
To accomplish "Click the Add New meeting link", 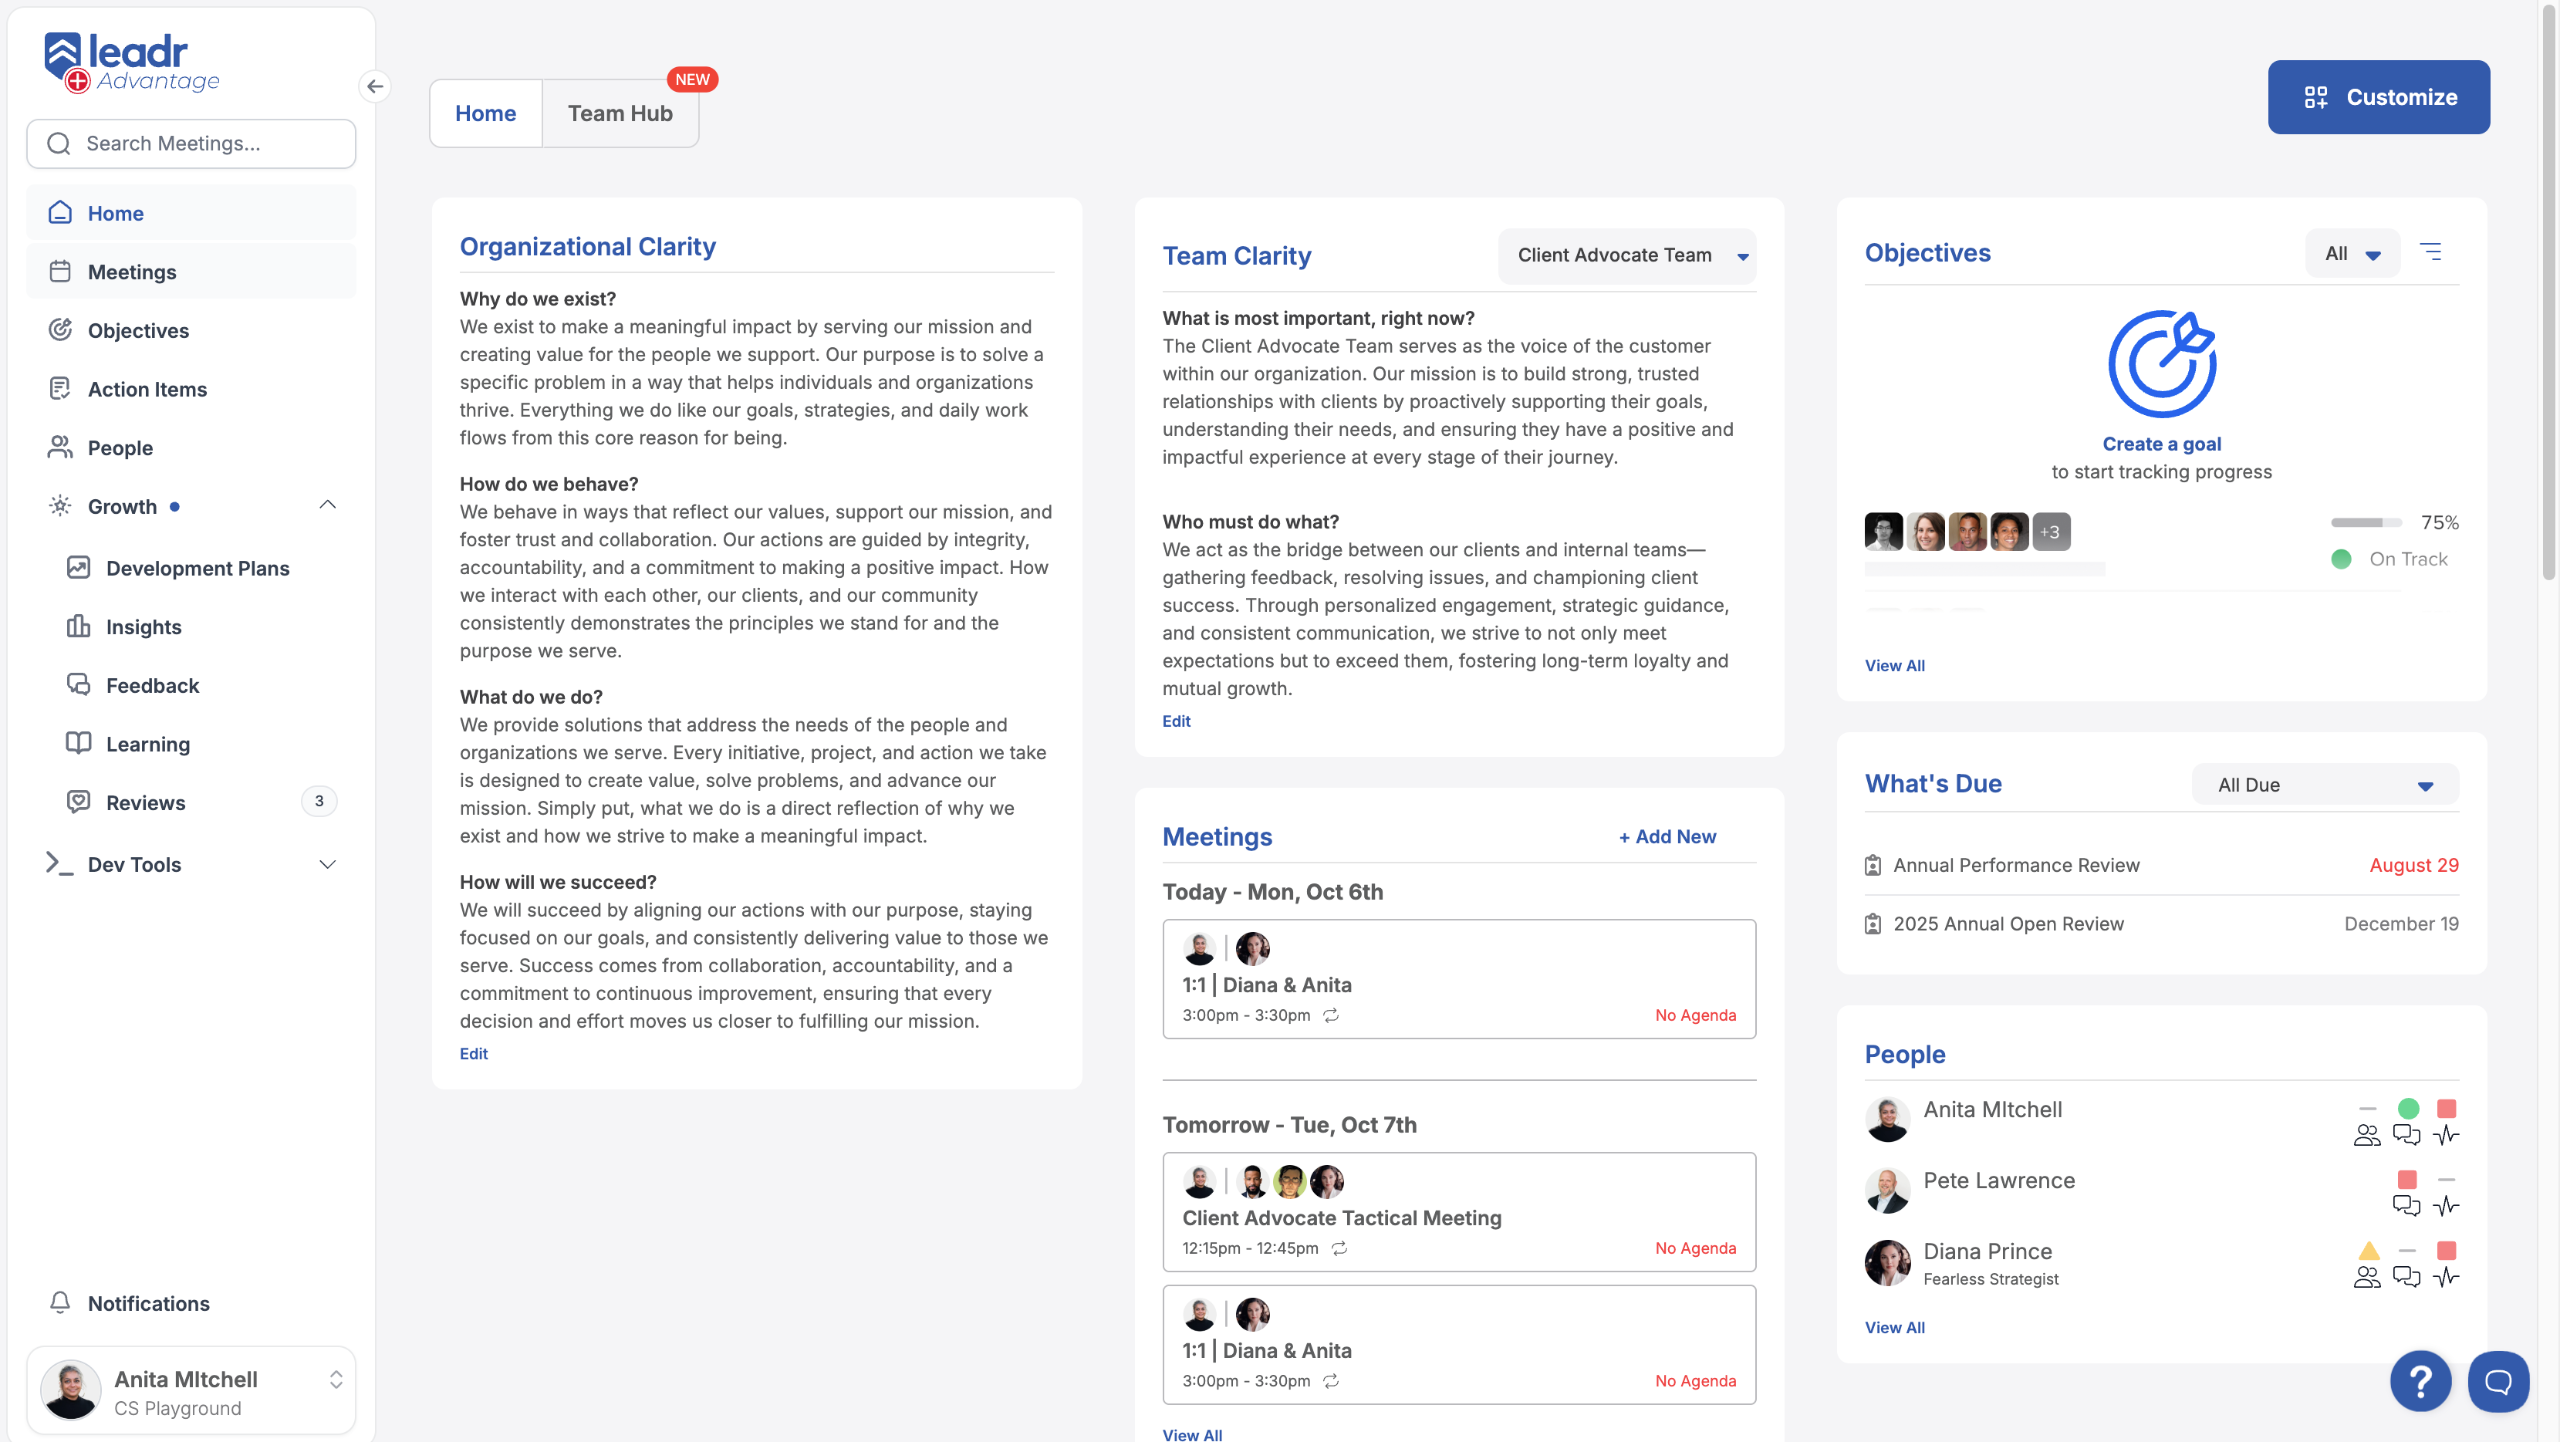I will pos(1667,836).
